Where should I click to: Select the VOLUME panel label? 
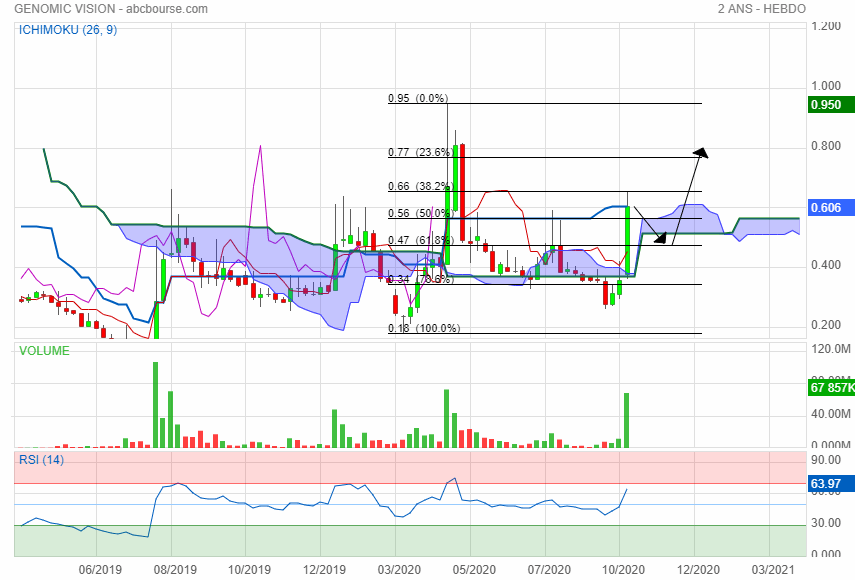[44, 351]
